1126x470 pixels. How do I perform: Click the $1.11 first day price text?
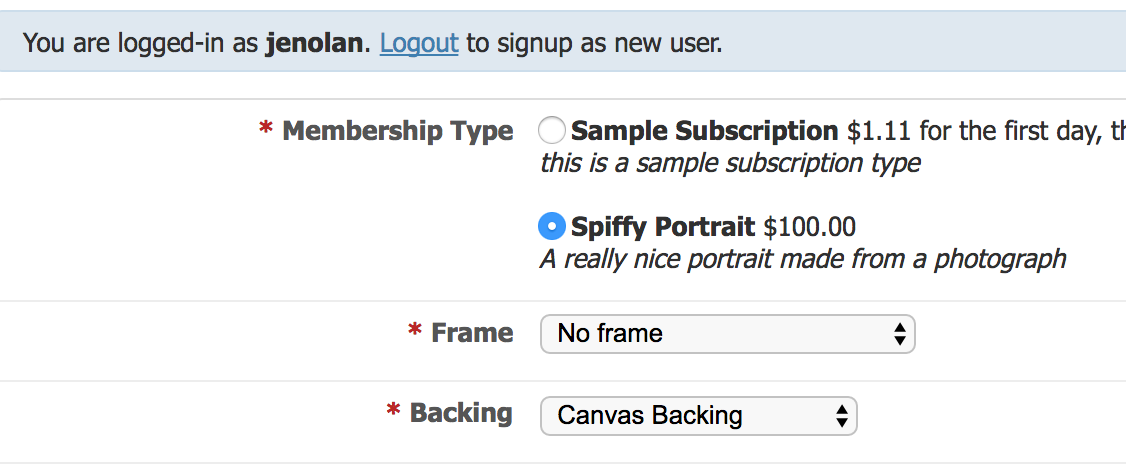(x=879, y=131)
